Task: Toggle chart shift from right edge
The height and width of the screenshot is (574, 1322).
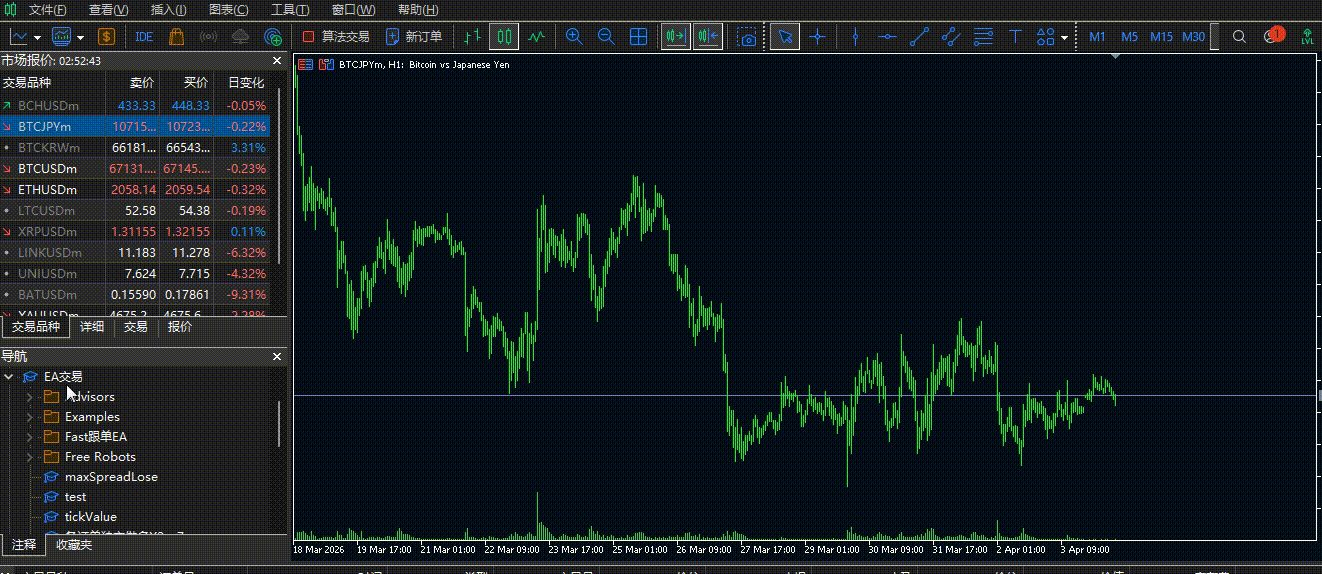Action: pyautogui.click(x=707, y=37)
